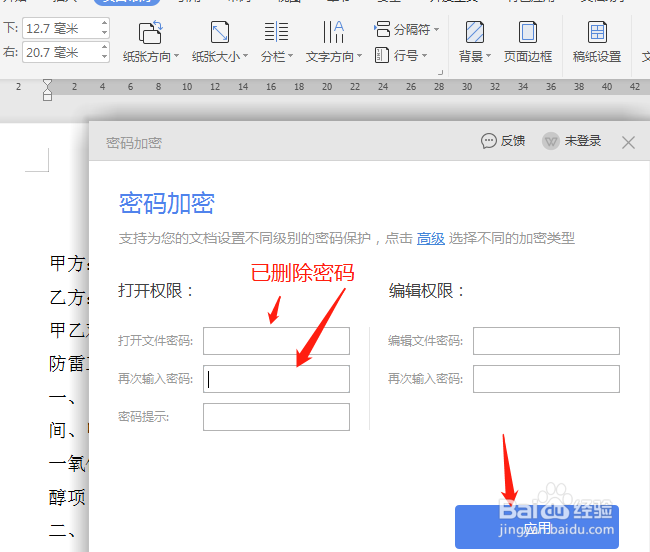Decrease the right margin with the down stepper
The height and width of the screenshot is (552, 650).
click(x=104, y=56)
